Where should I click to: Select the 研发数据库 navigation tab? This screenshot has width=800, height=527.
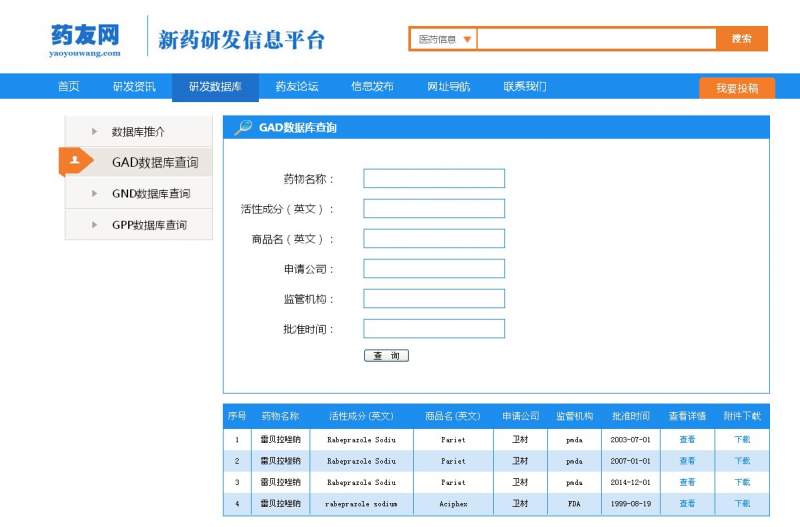coord(215,87)
